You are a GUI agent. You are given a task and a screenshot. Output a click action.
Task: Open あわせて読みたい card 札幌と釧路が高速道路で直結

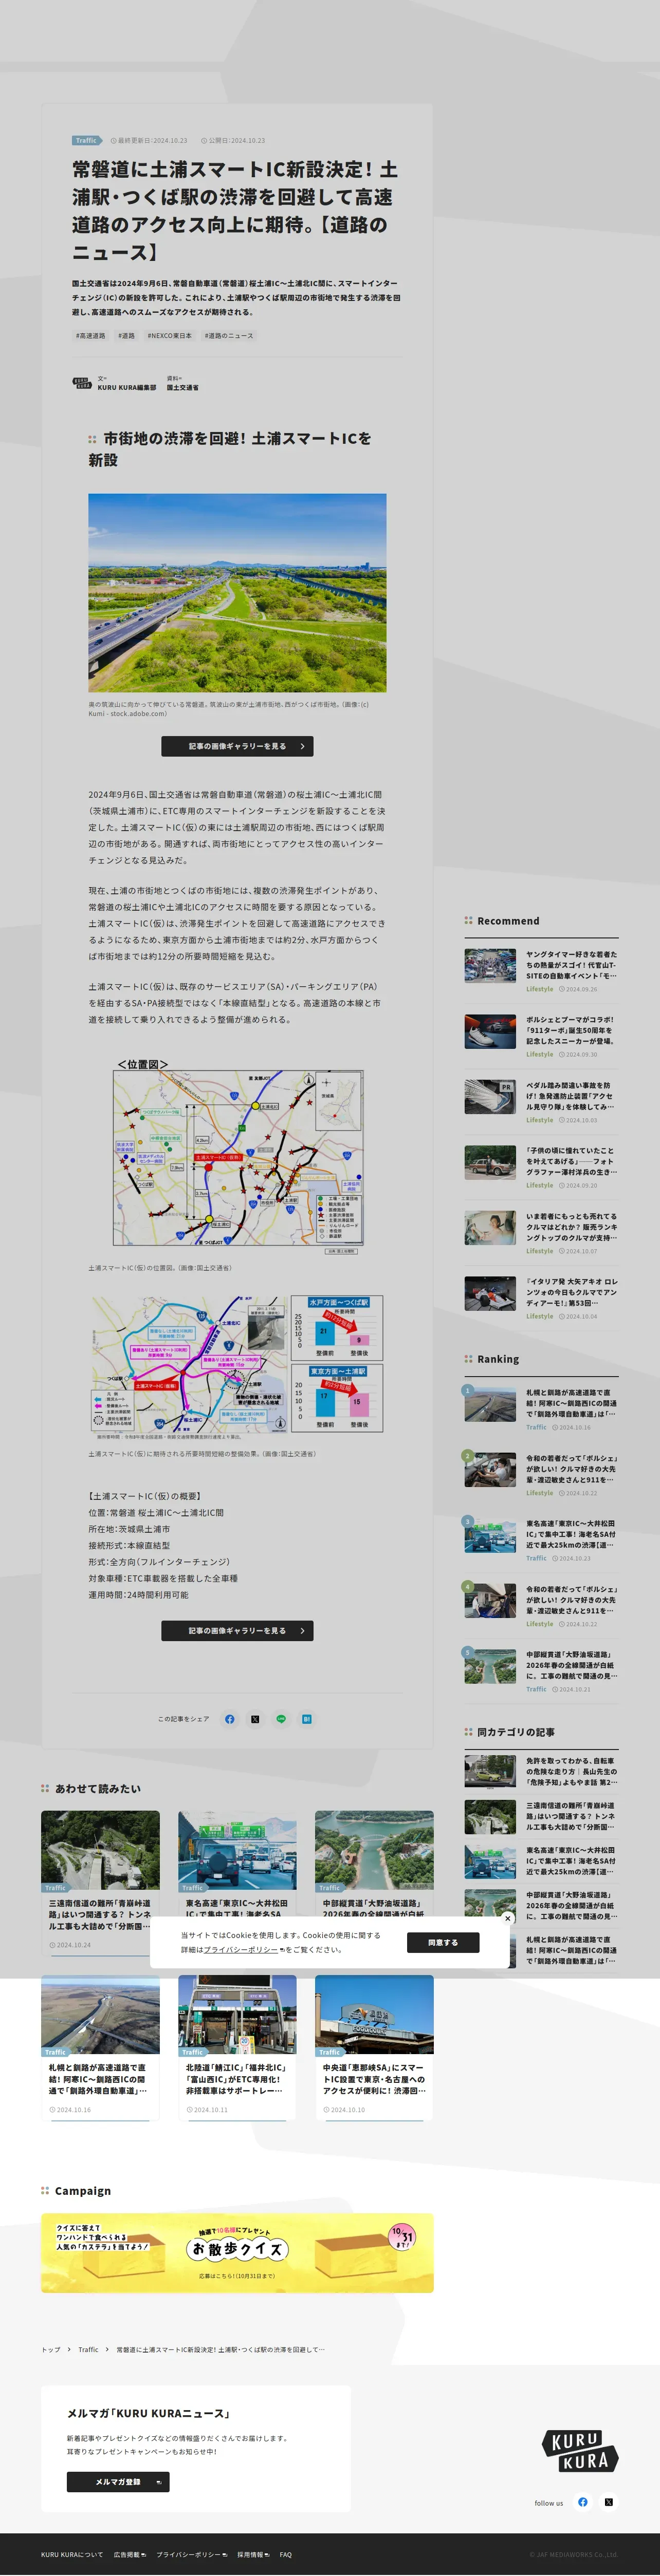pos(100,2048)
